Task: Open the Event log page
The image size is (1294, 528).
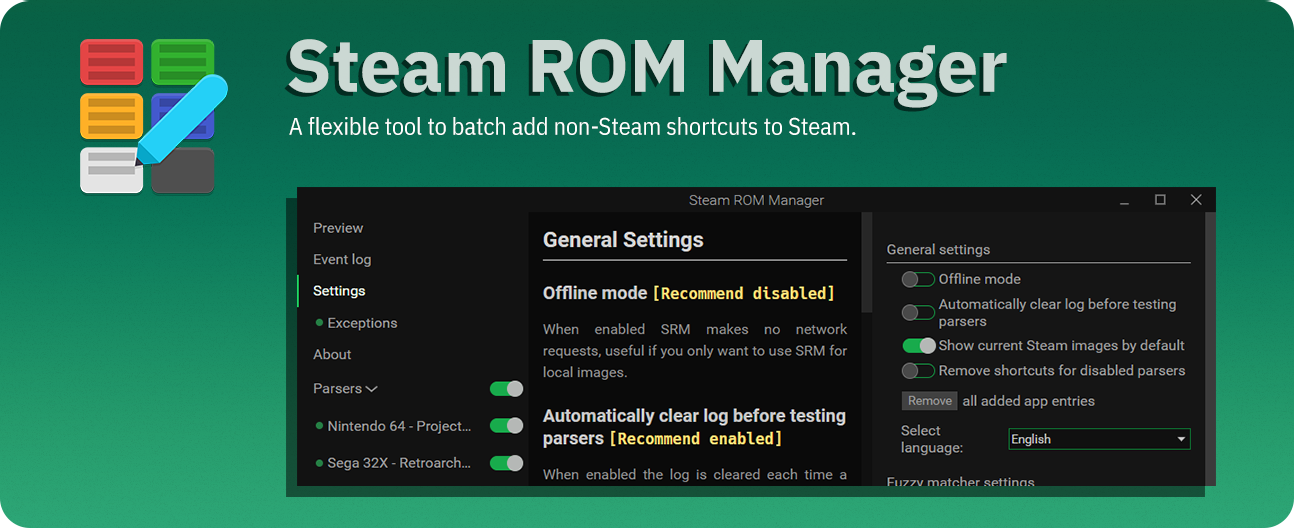Action: 342,259
